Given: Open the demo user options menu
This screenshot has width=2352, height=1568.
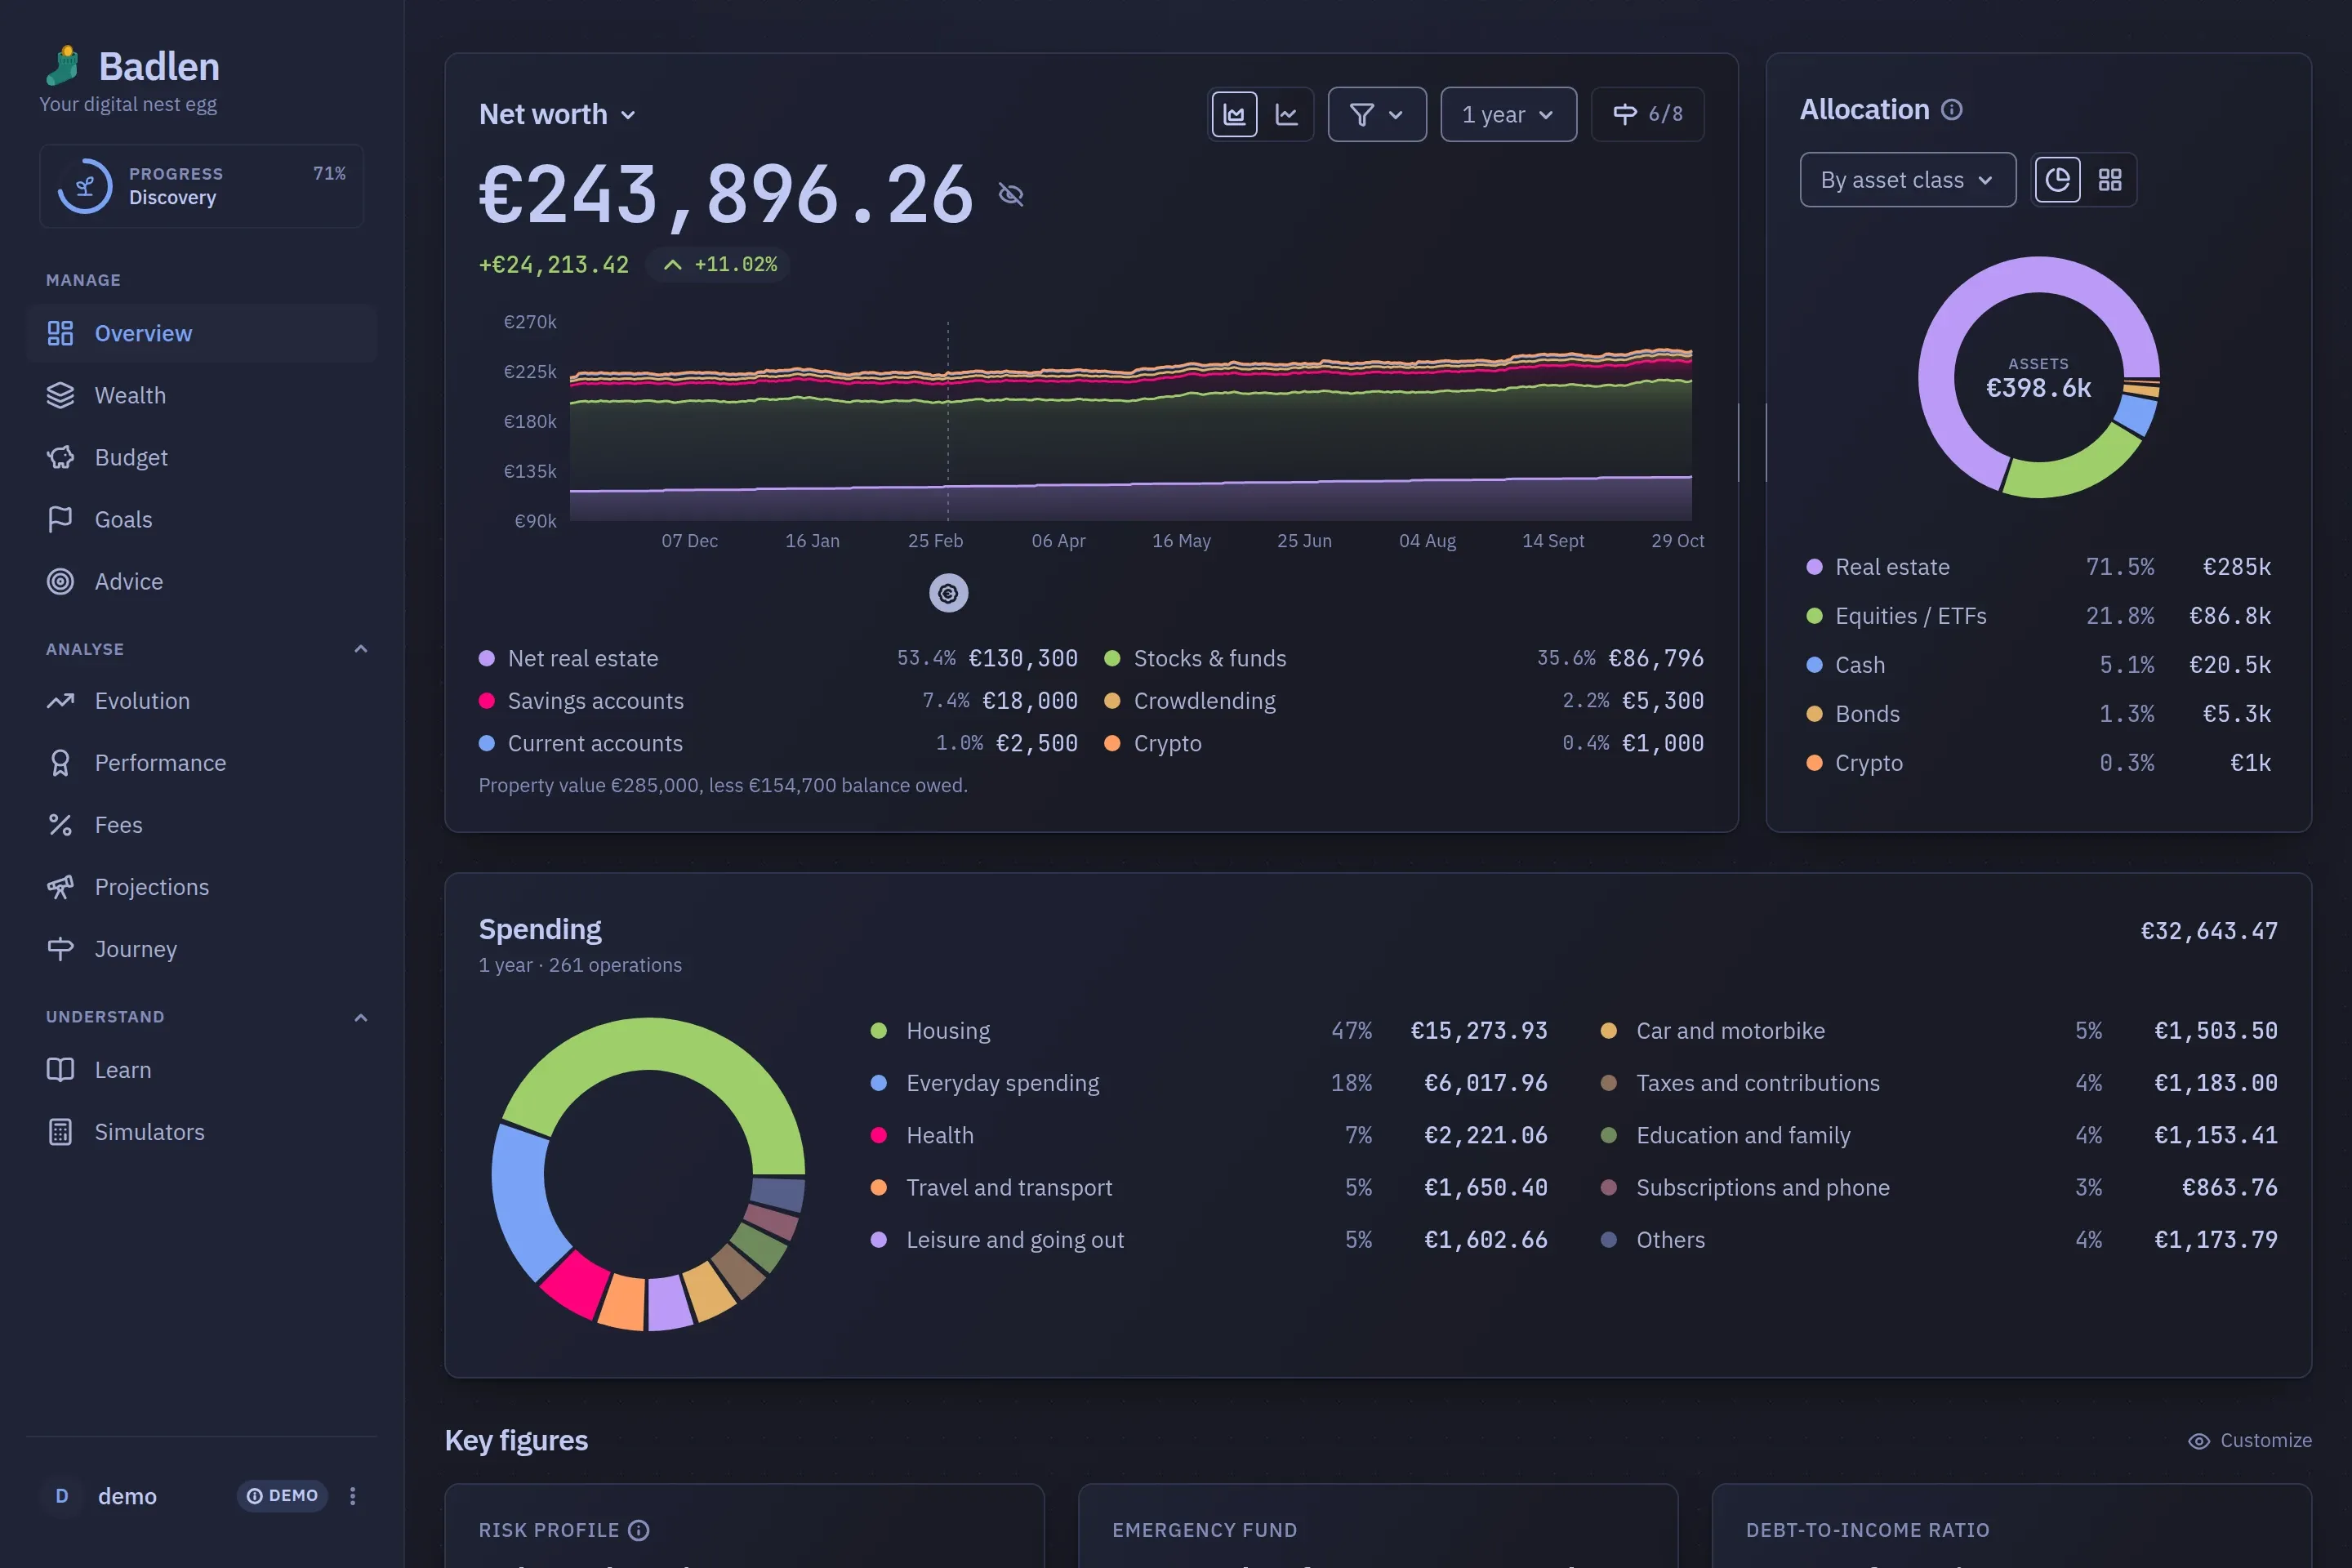Looking at the screenshot, I should 352,1496.
